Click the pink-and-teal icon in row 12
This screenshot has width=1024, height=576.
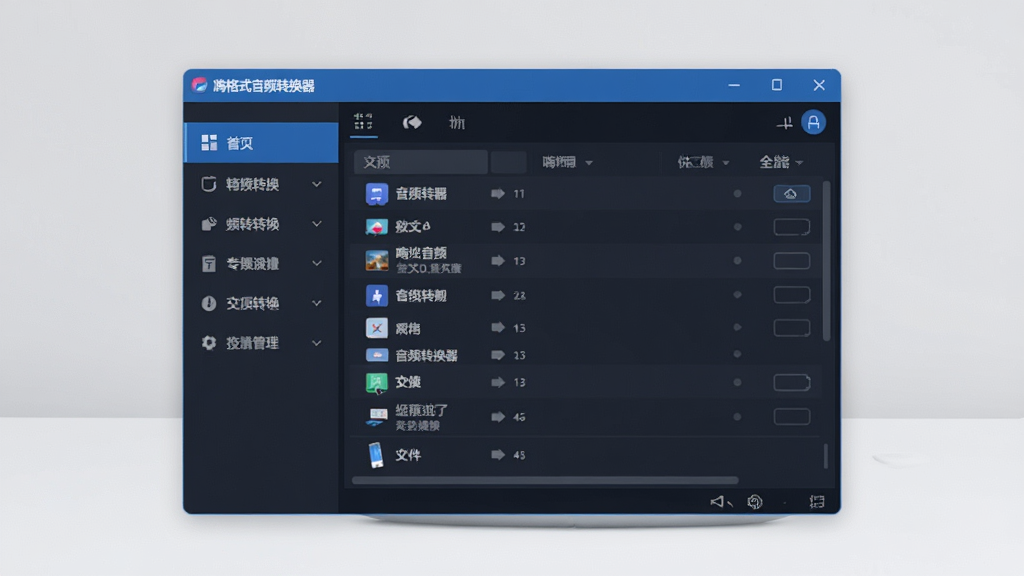377,227
